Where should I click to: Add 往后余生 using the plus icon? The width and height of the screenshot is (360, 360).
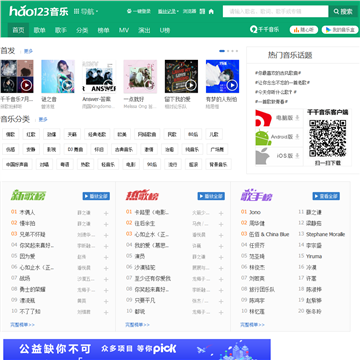click(221, 224)
